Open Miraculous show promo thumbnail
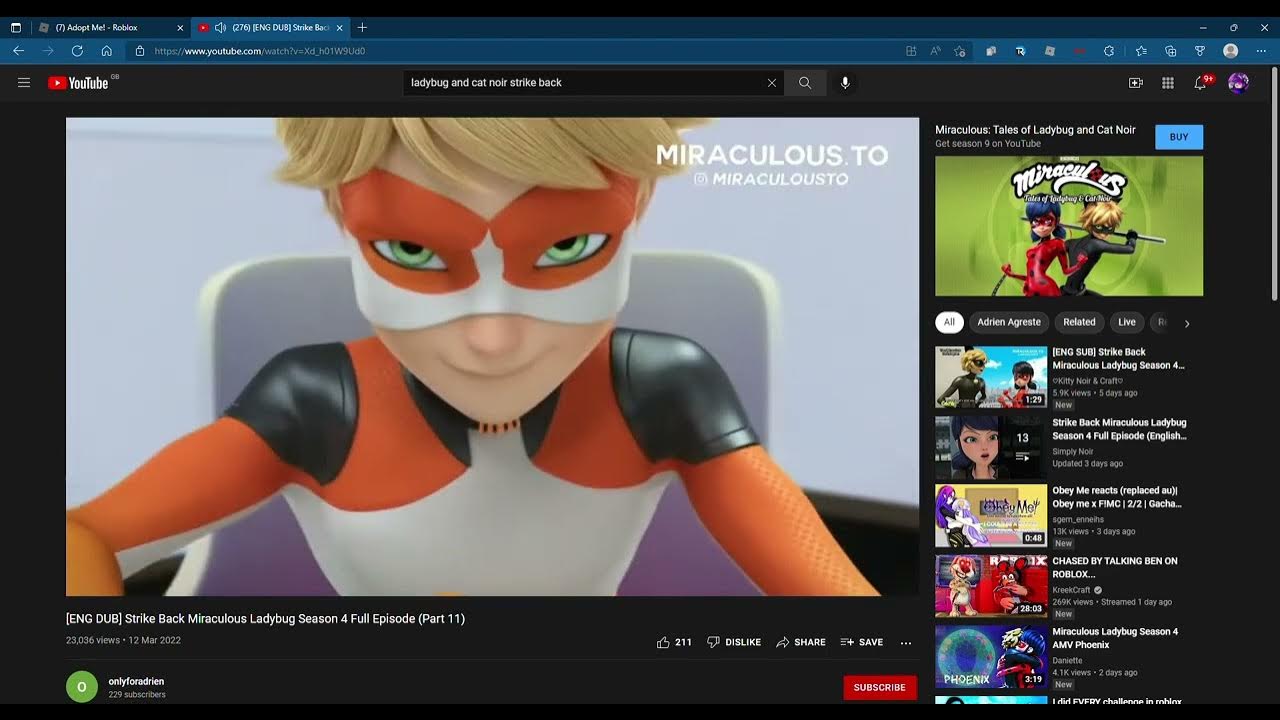This screenshot has height=720, width=1280. coord(1069,226)
